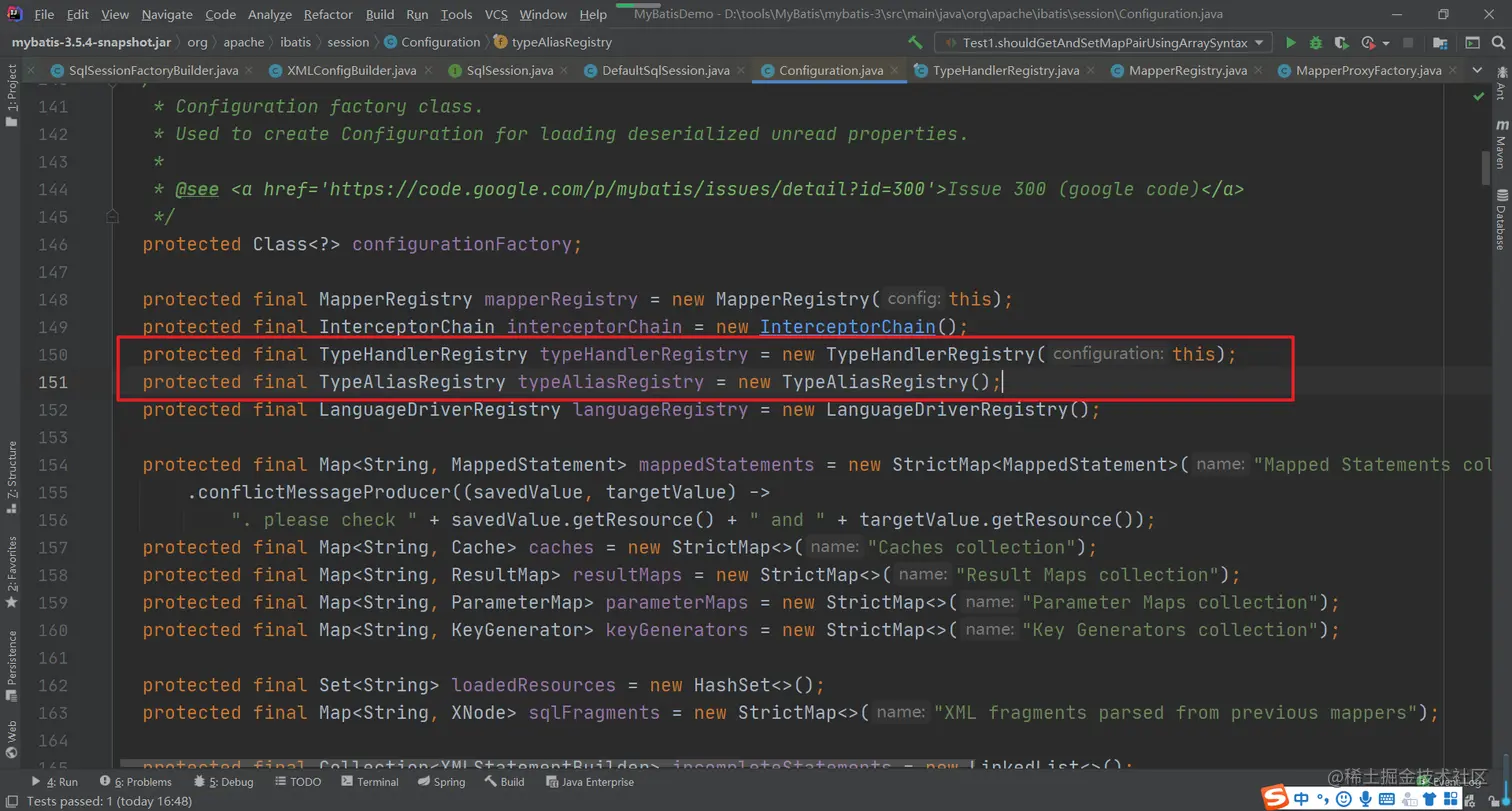
Task: Open Search Everywhere magnifier icon
Action: click(1500, 43)
